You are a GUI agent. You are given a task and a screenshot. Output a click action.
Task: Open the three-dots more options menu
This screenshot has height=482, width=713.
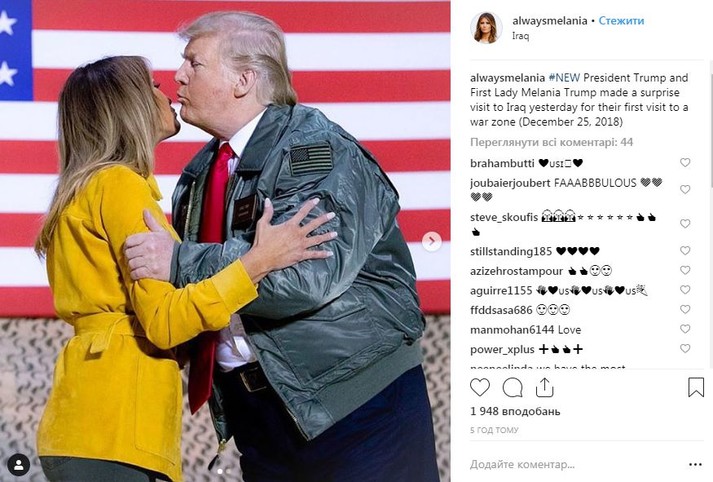(x=695, y=464)
